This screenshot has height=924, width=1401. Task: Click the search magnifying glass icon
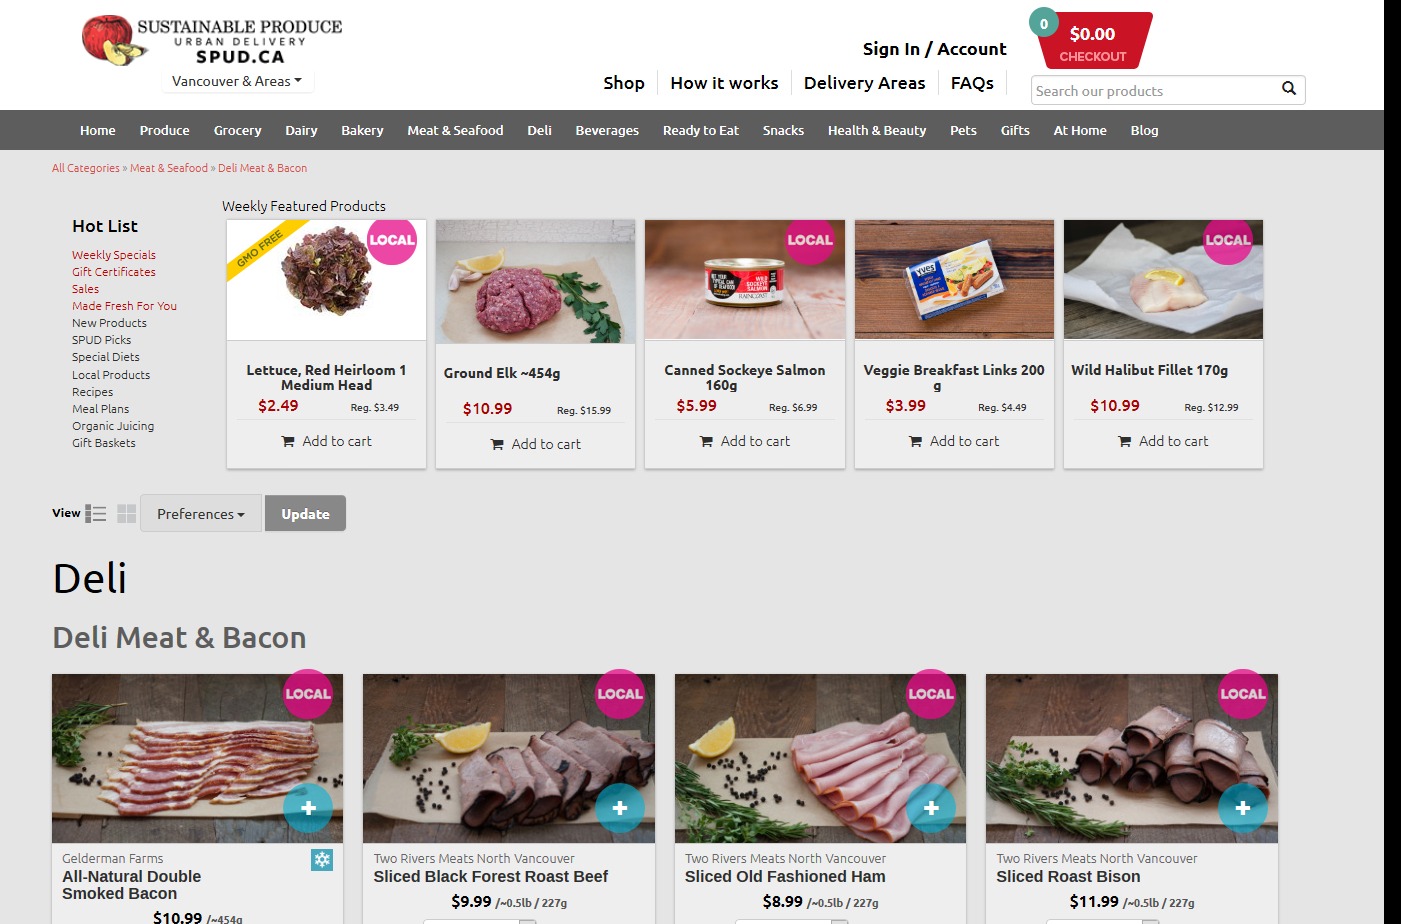(x=1288, y=89)
